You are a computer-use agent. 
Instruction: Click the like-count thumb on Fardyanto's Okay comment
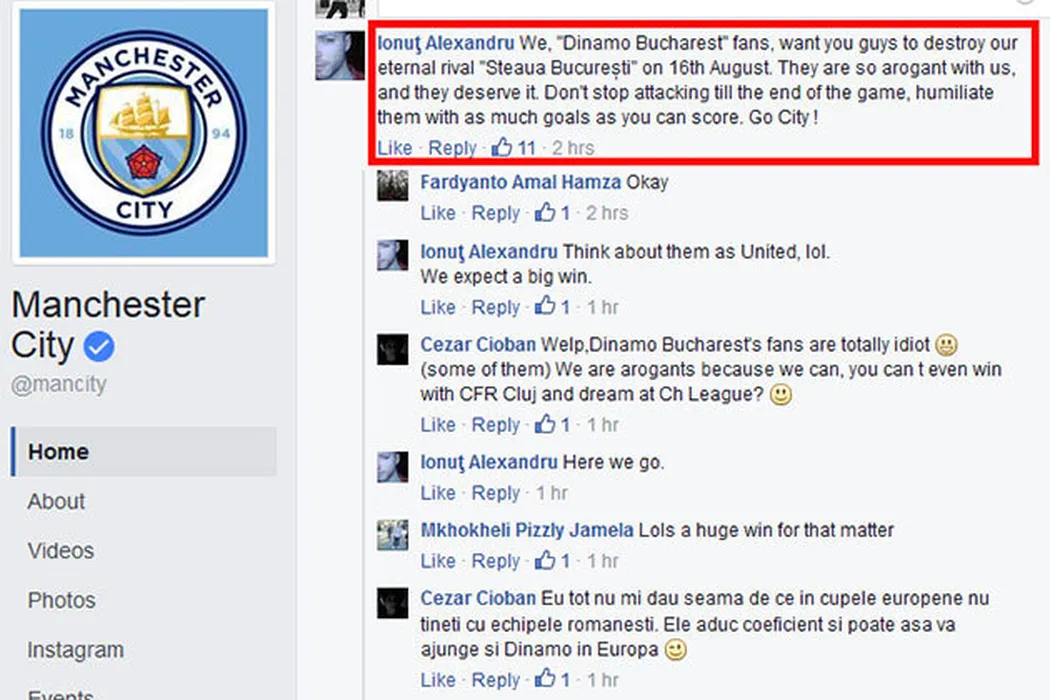(x=545, y=212)
